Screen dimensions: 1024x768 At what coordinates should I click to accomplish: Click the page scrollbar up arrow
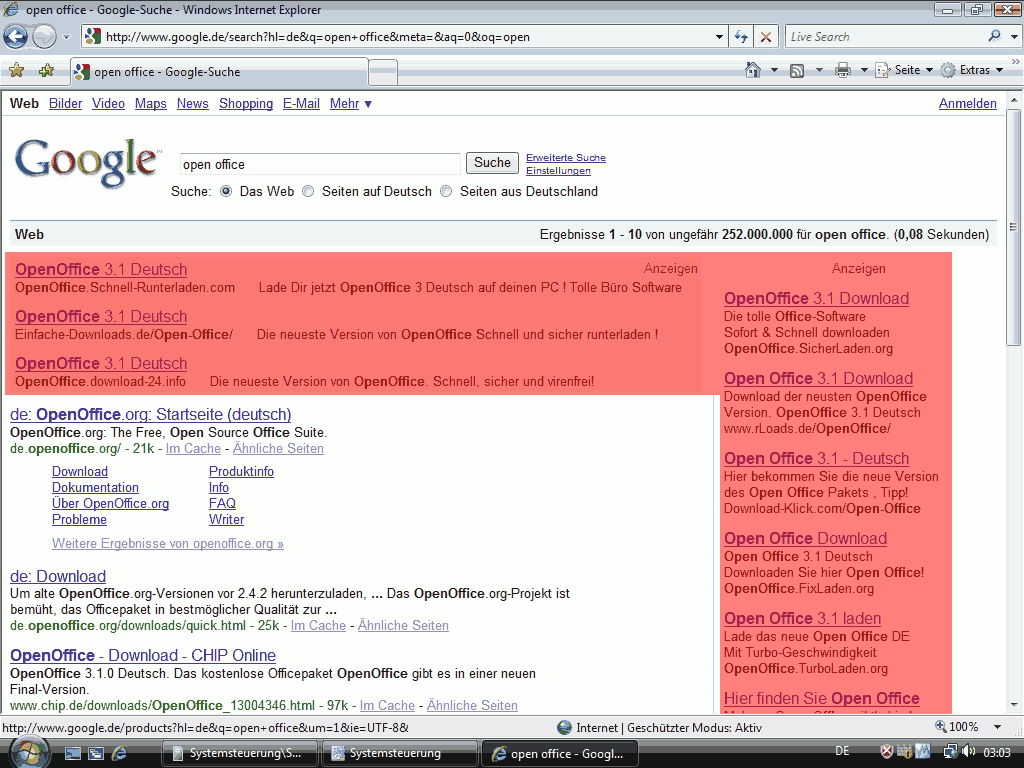[1014, 101]
